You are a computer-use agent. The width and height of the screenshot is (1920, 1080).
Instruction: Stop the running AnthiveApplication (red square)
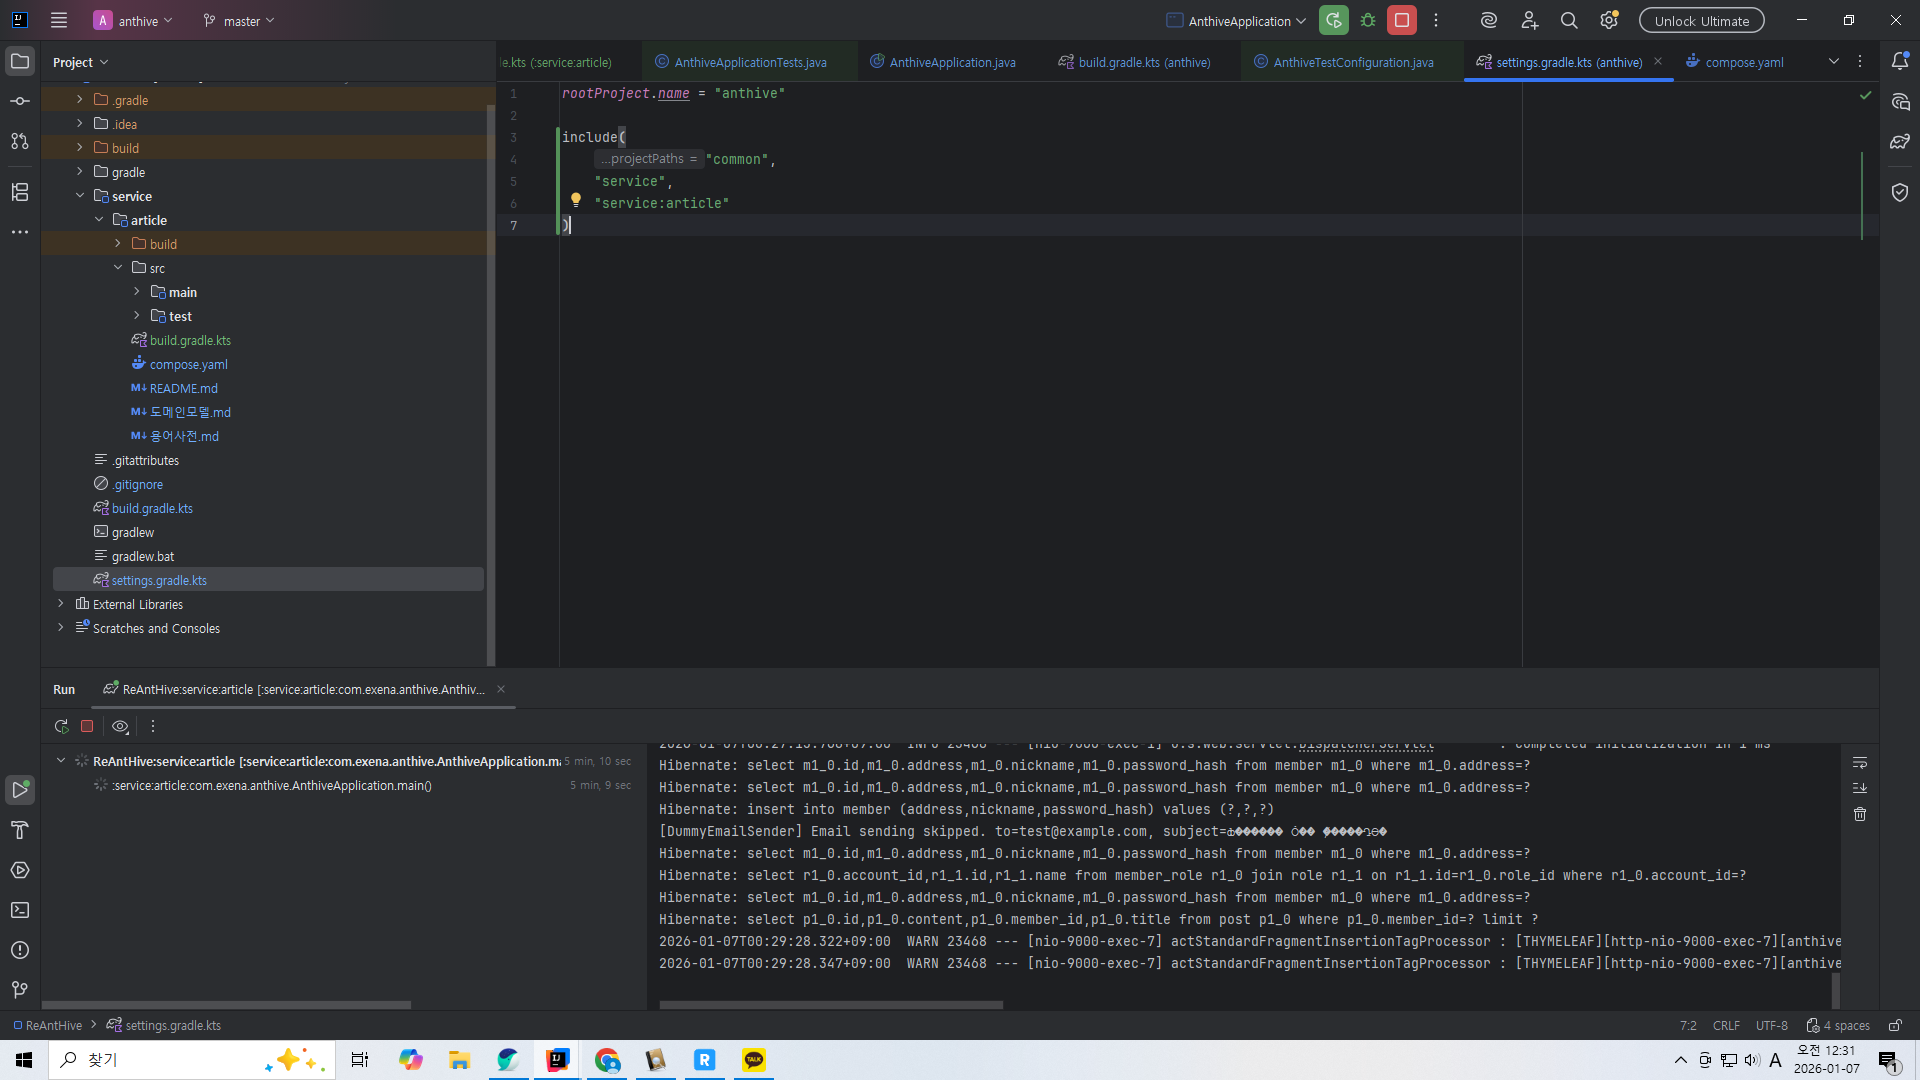[x=1402, y=20]
